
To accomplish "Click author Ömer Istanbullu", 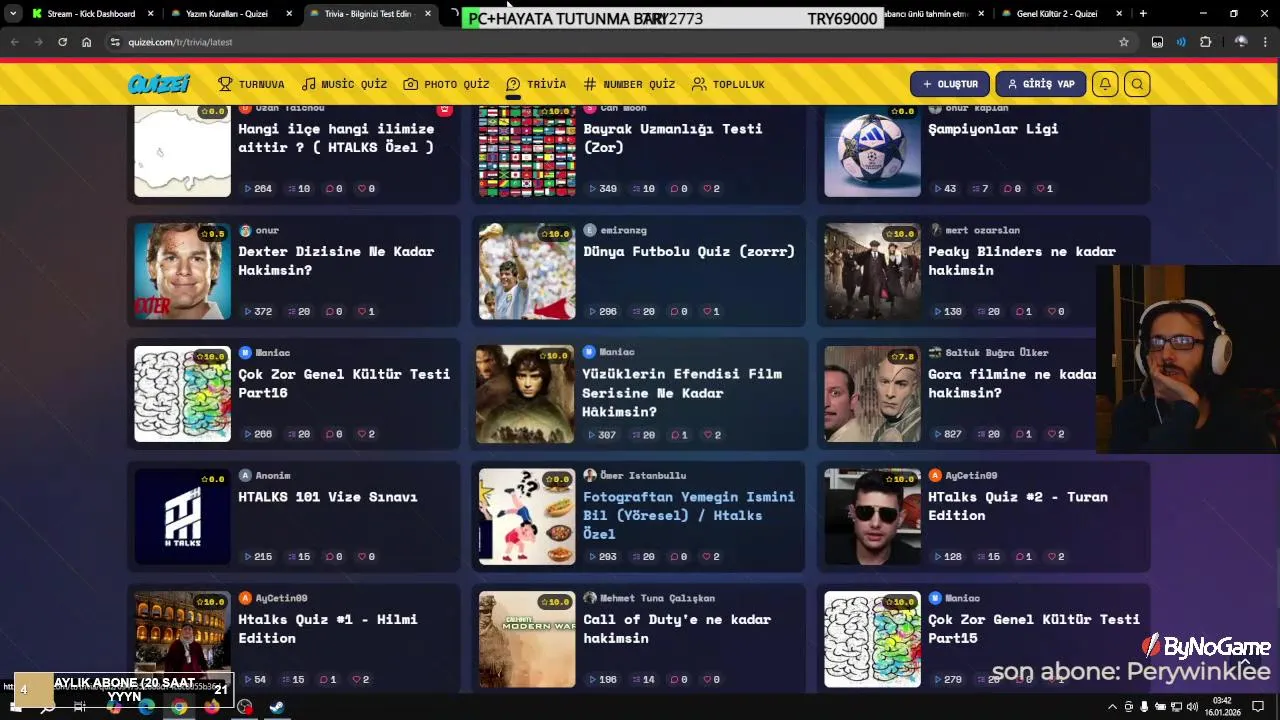I will coord(643,475).
